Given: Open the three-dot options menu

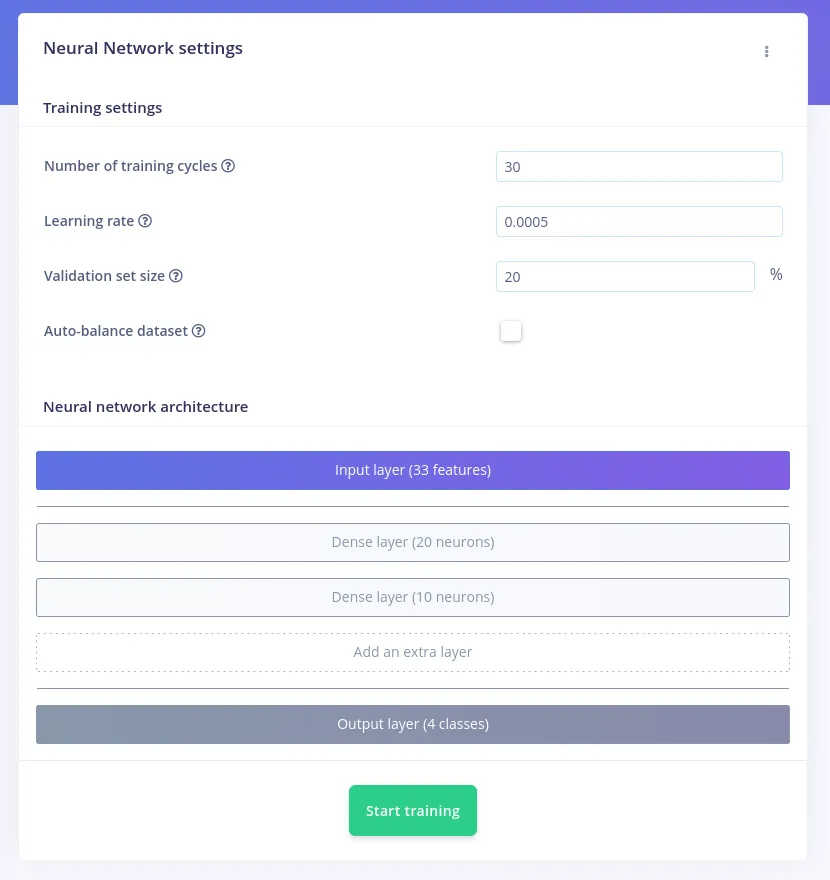Looking at the screenshot, I should click(767, 51).
